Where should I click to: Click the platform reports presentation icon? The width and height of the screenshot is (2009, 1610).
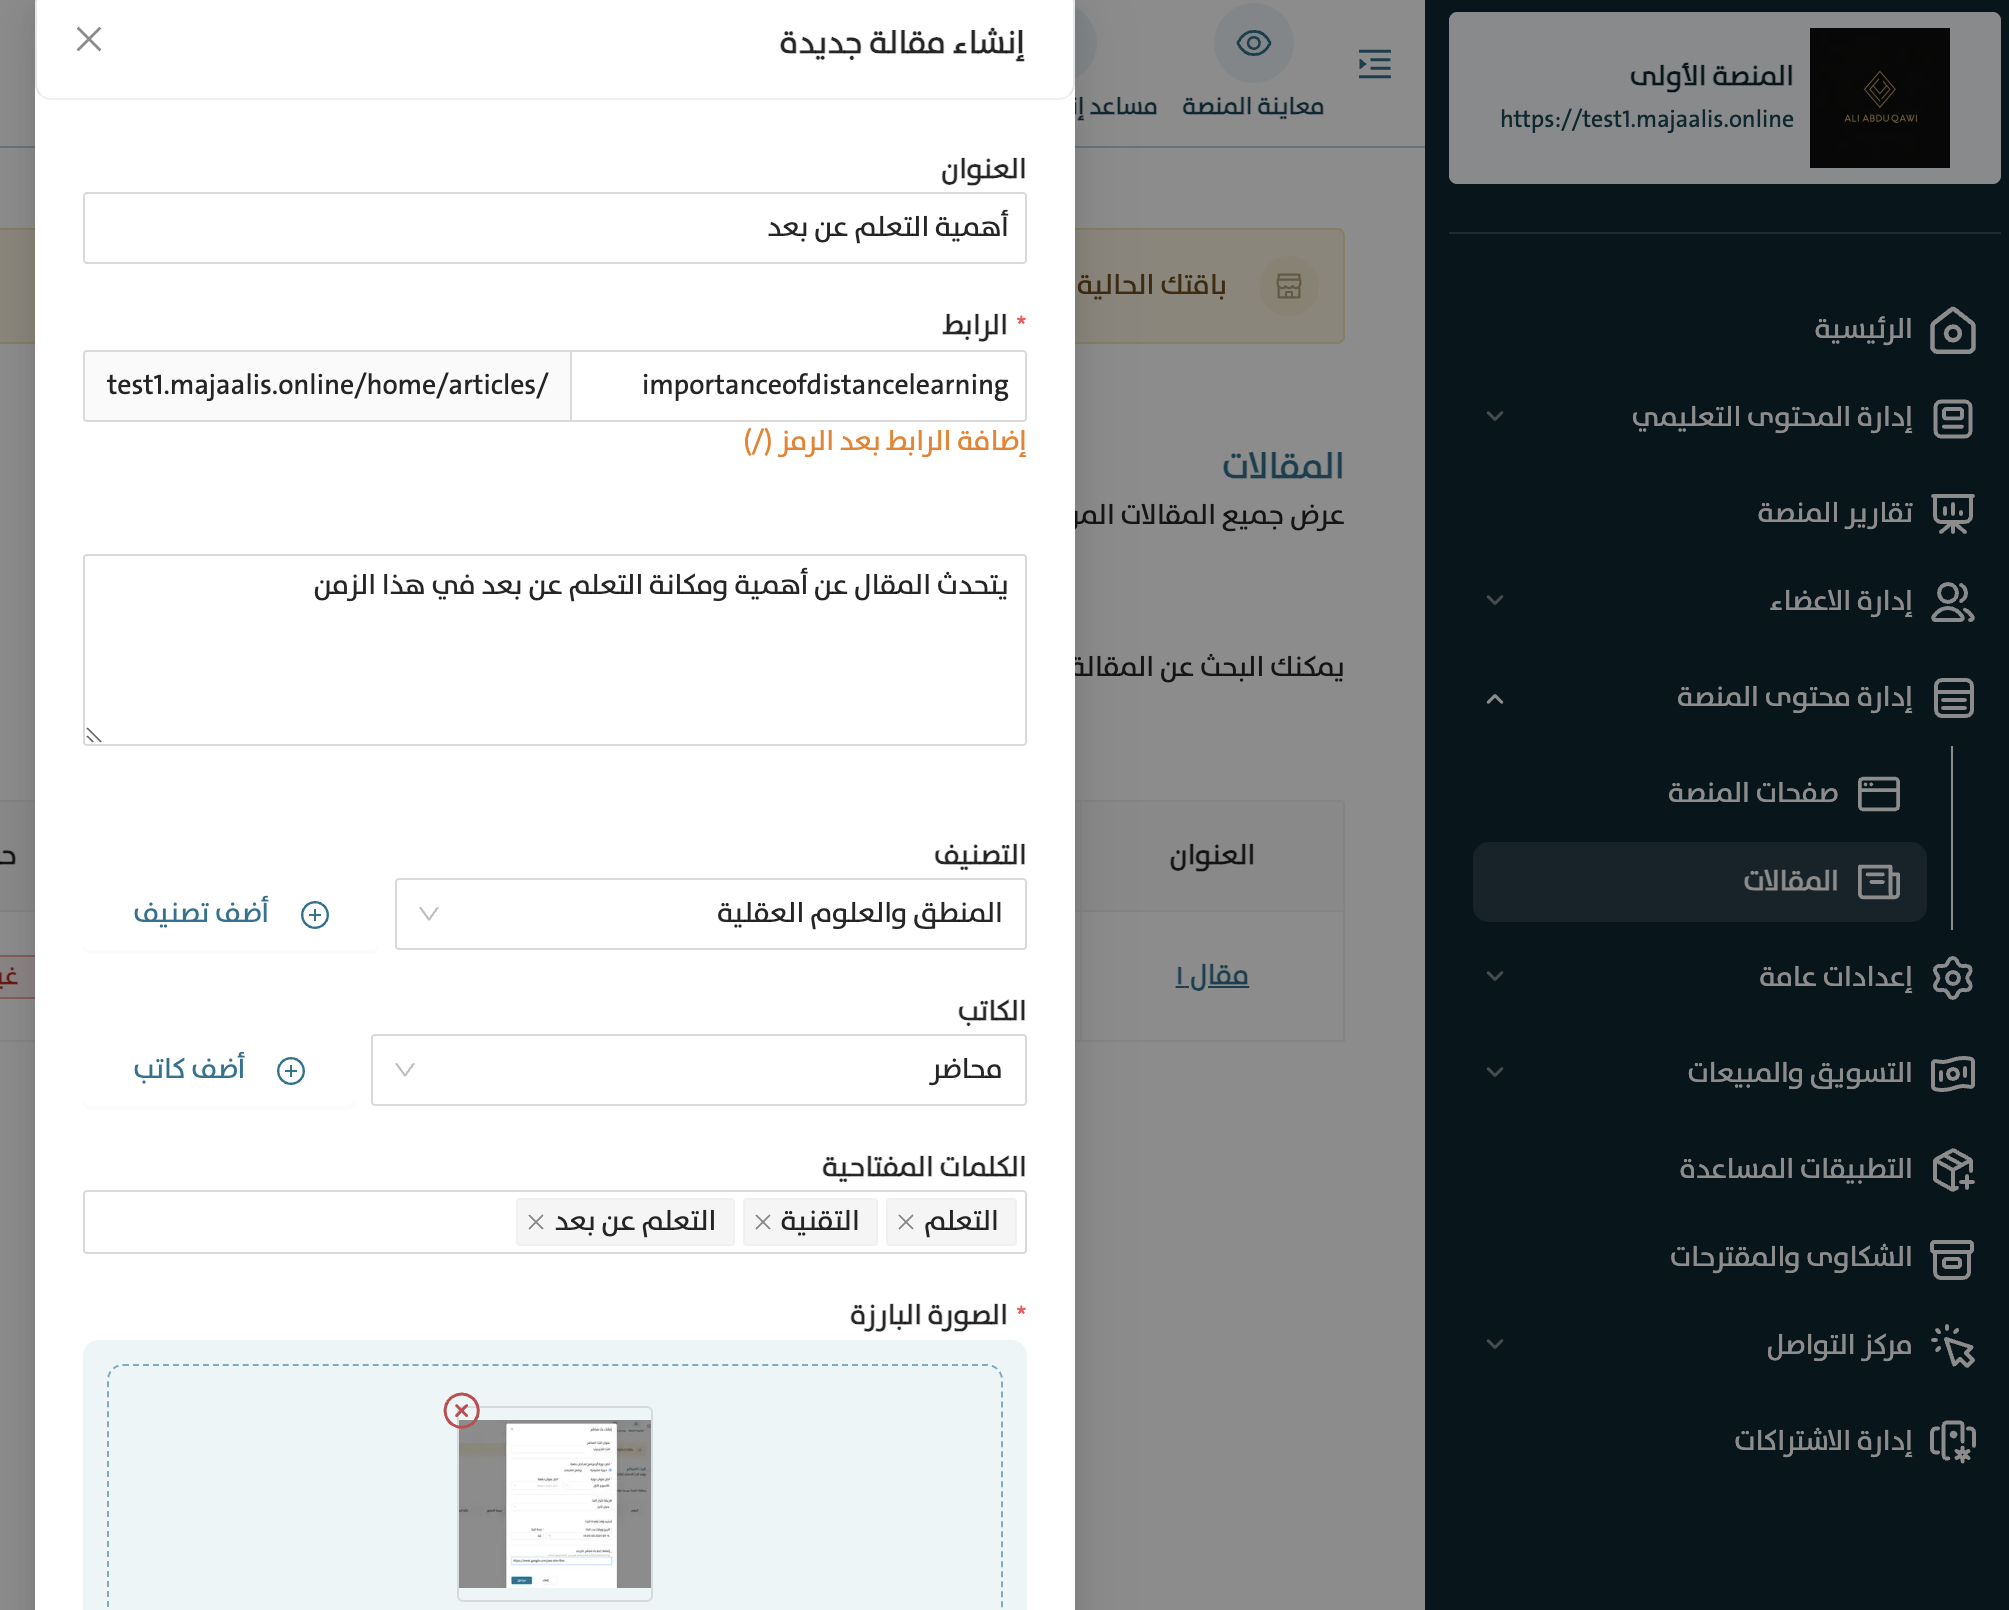1952,514
